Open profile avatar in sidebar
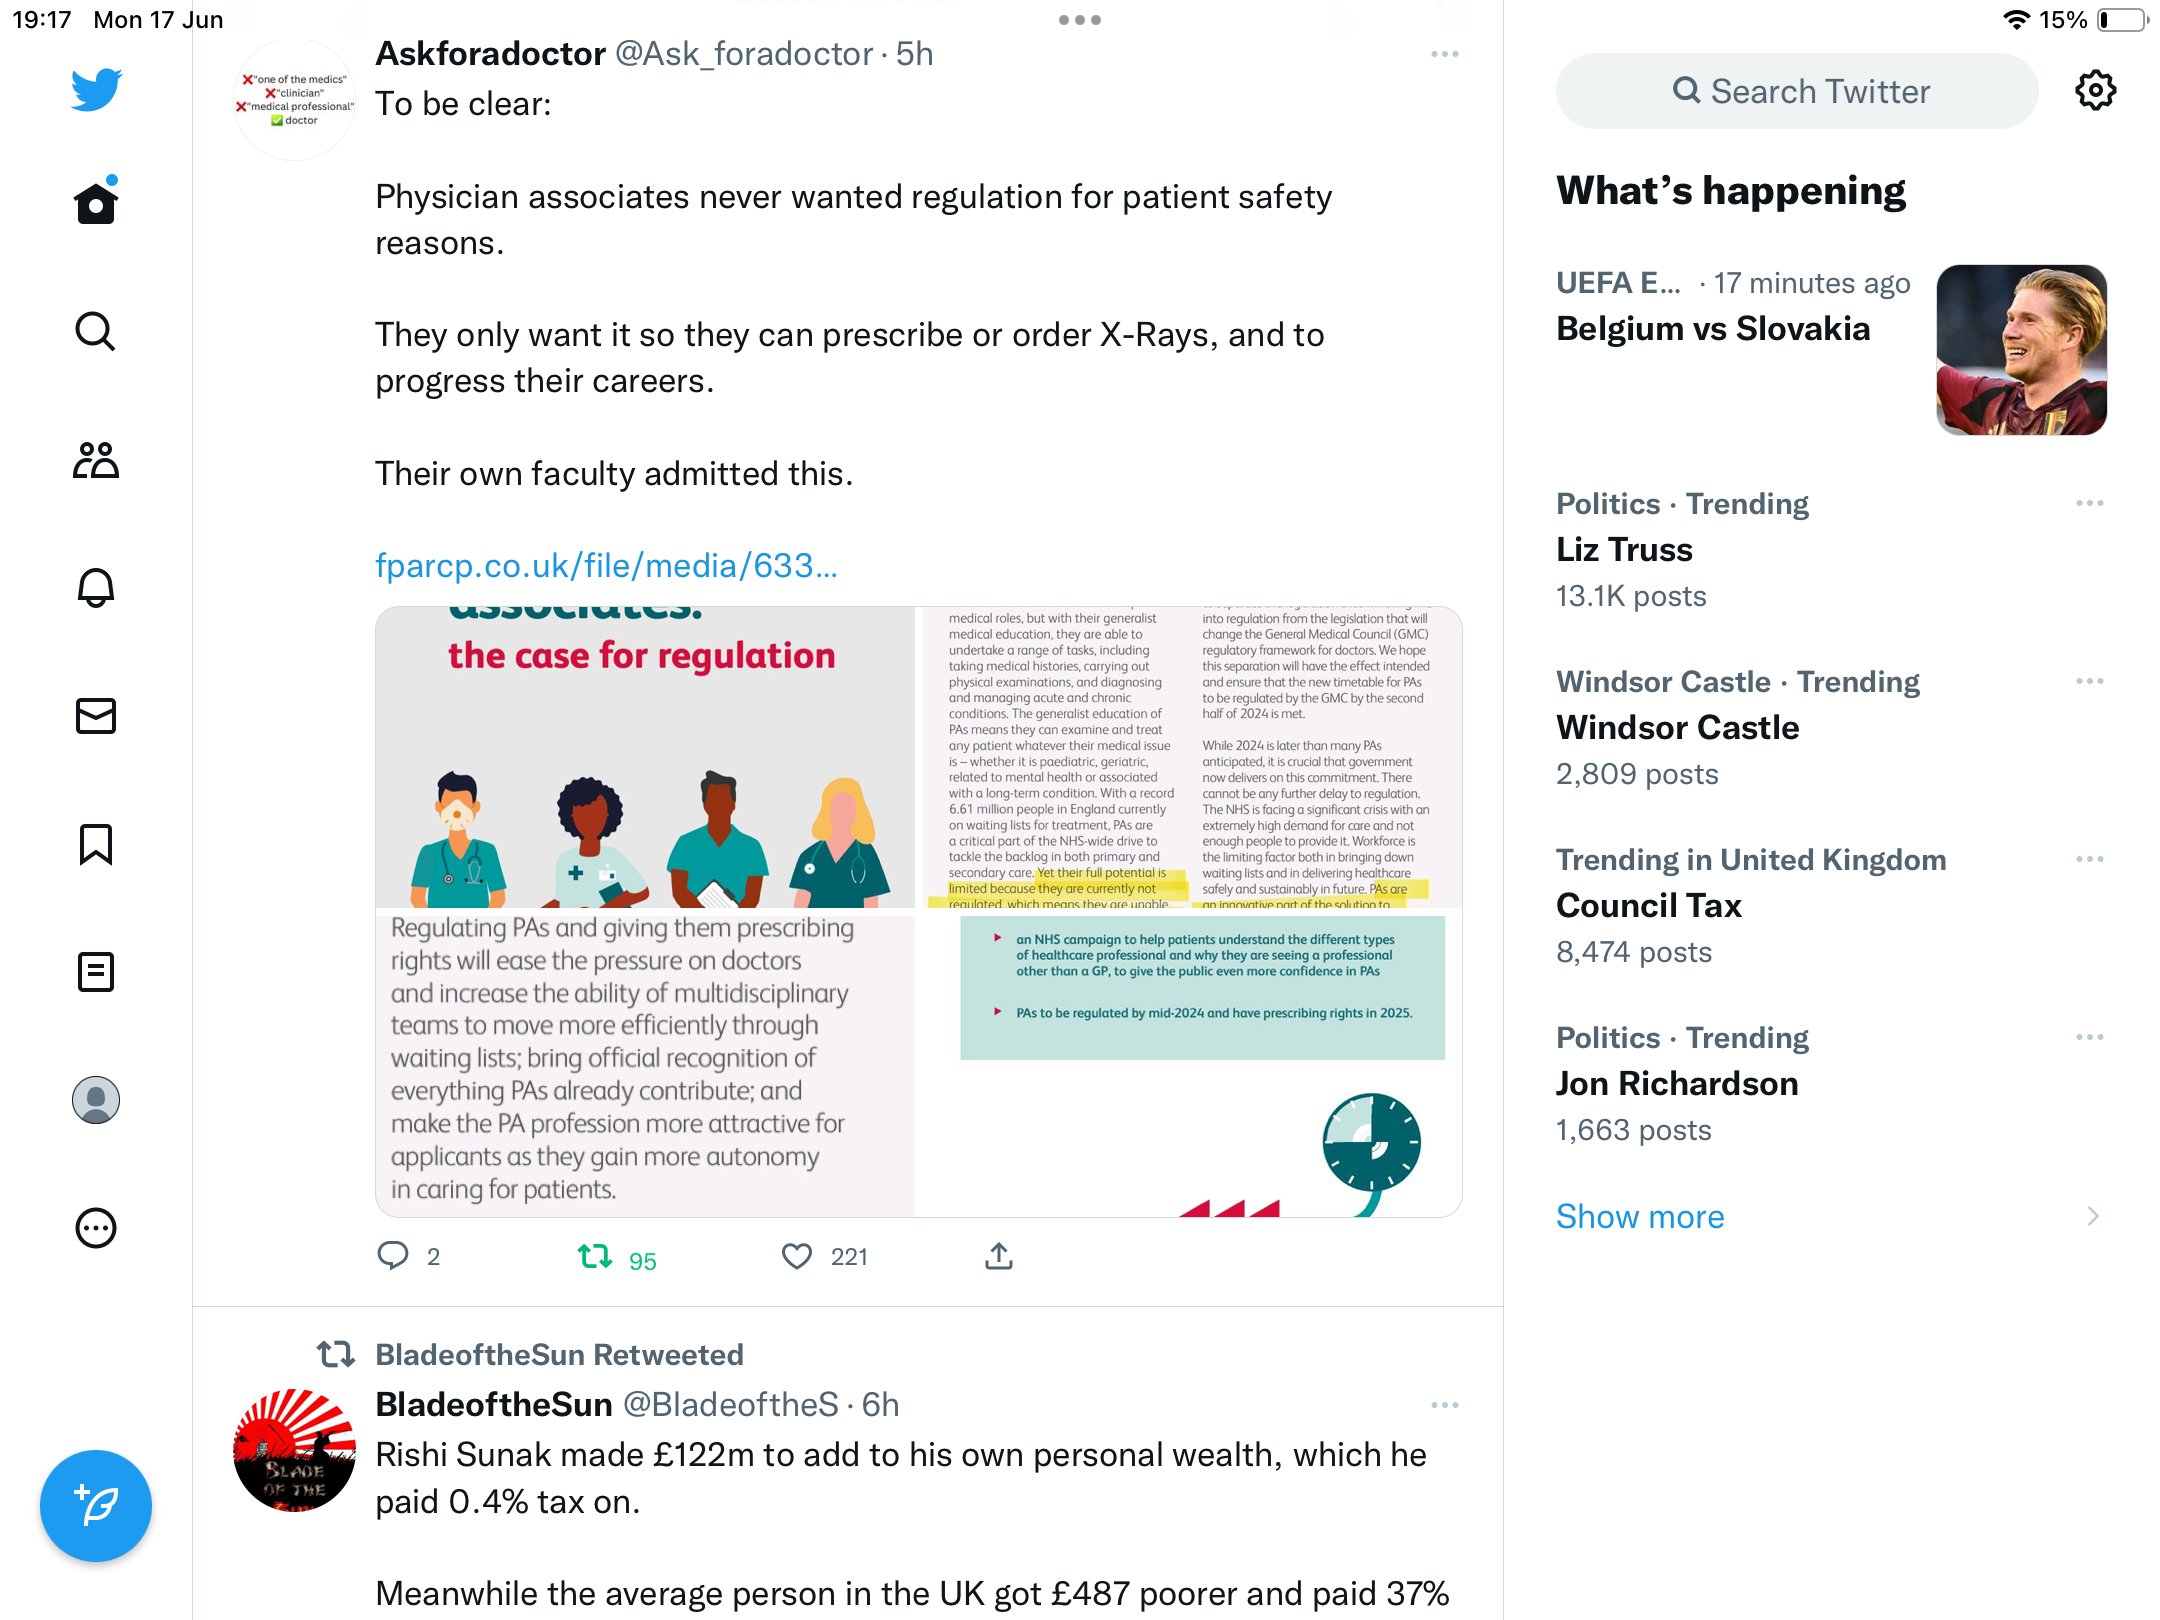2160x1620 pixels. [x=96, y=1100]
